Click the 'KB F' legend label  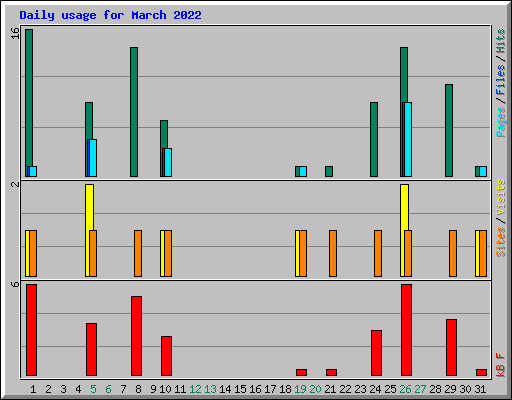coord(500,365)
